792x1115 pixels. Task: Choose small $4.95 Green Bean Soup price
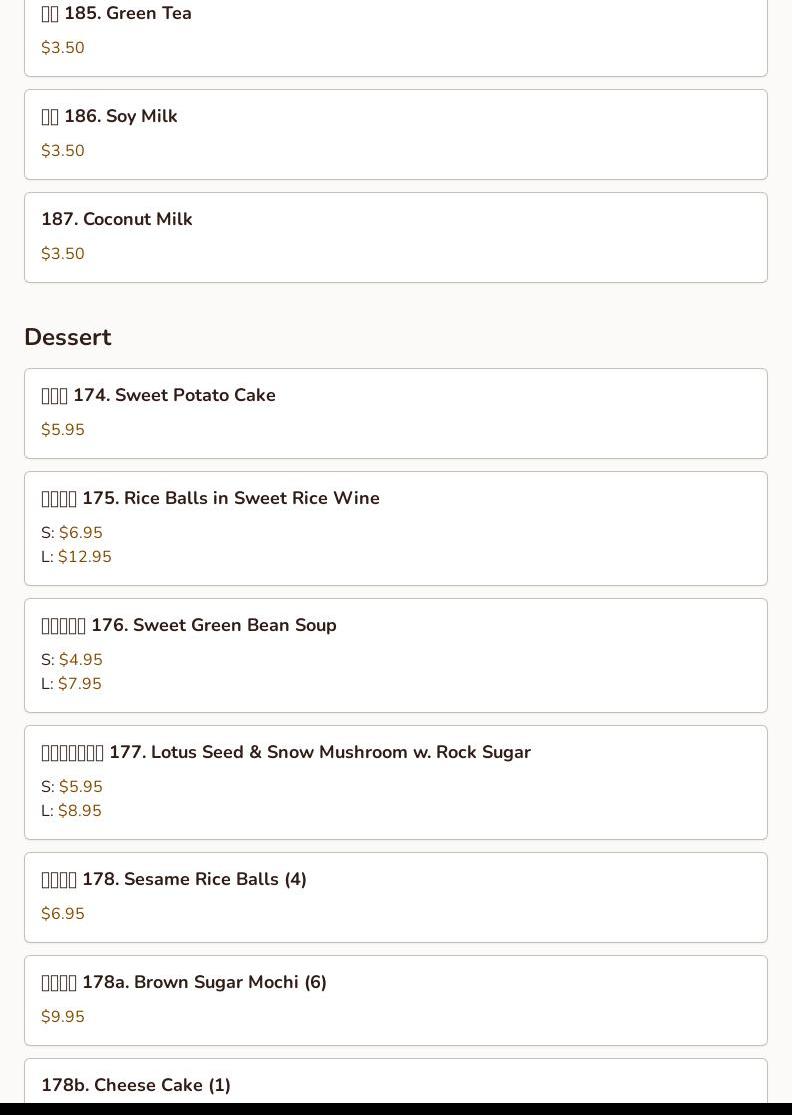pos(80,660)
